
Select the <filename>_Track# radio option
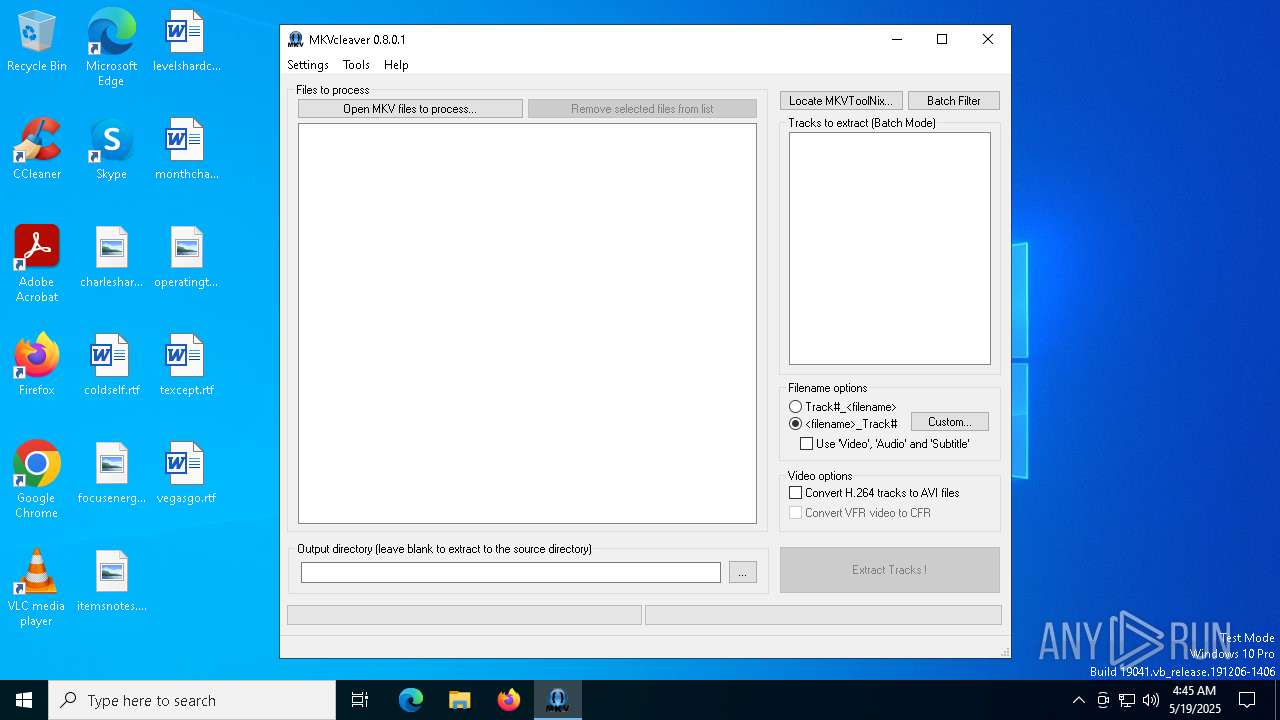pyautogui.click(x=796, y=424)
